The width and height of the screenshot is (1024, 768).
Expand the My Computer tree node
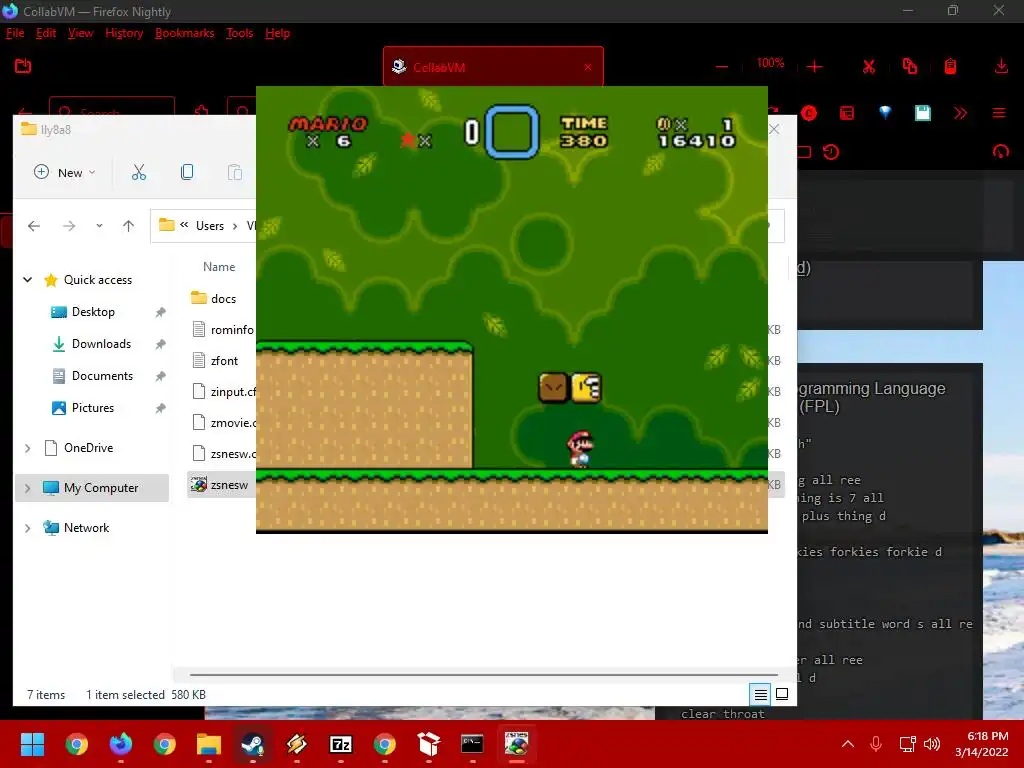[27, 488]
